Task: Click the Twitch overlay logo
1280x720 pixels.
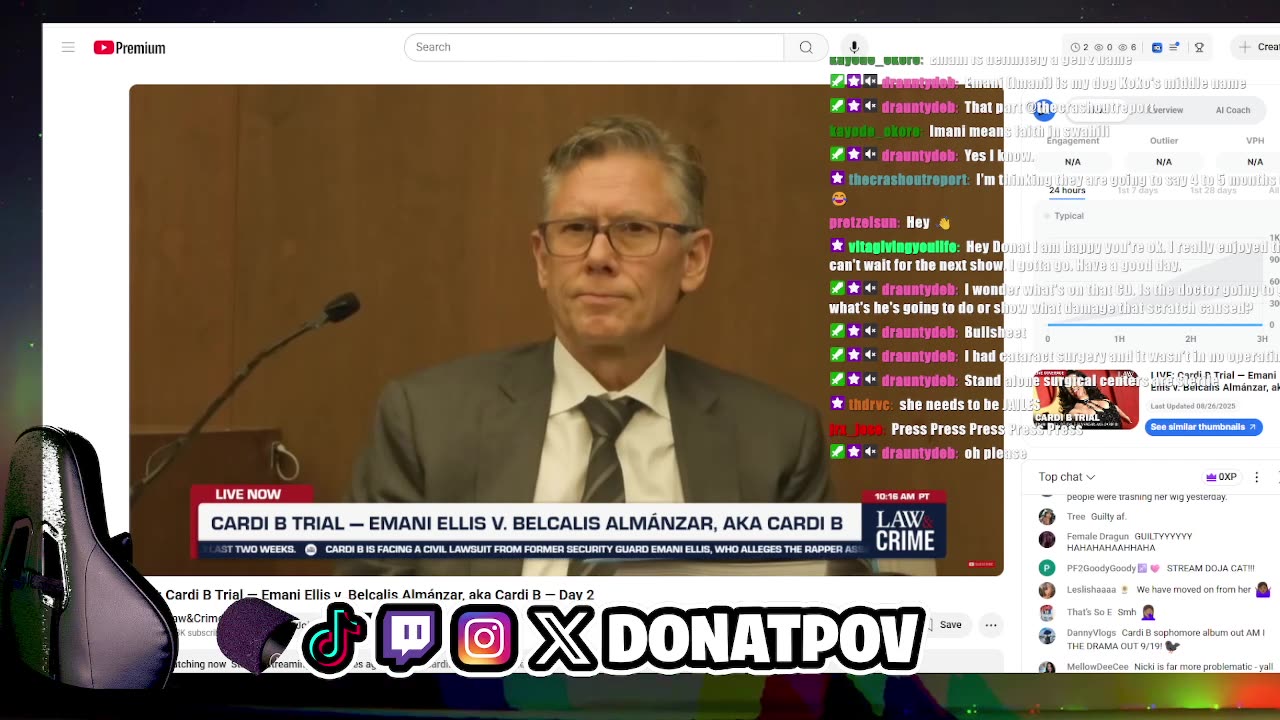Action: click(408, 637)
